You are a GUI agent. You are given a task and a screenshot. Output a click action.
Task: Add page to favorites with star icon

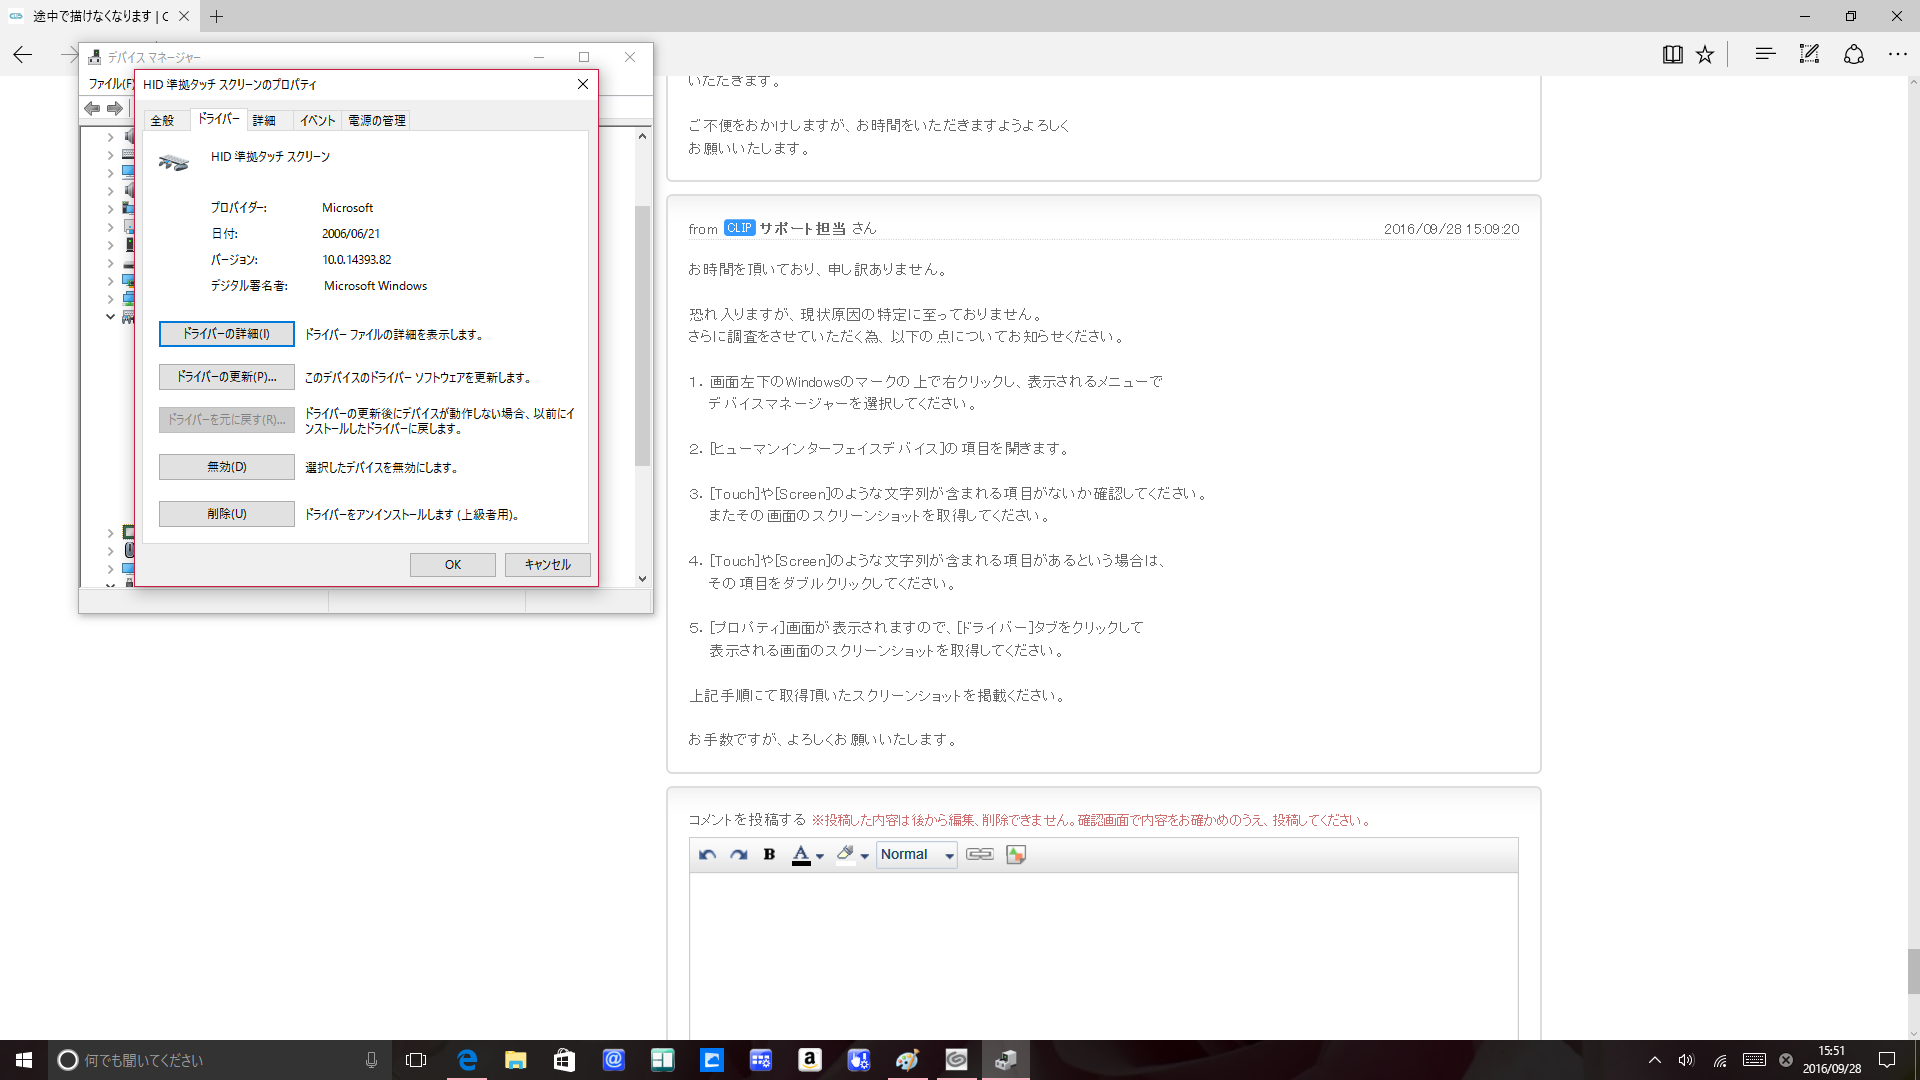tap(1705, 55)
